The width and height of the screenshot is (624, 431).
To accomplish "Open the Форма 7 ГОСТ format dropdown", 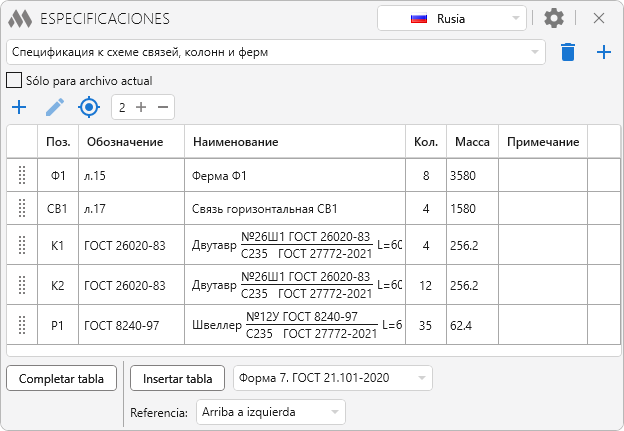I will 333,378.
